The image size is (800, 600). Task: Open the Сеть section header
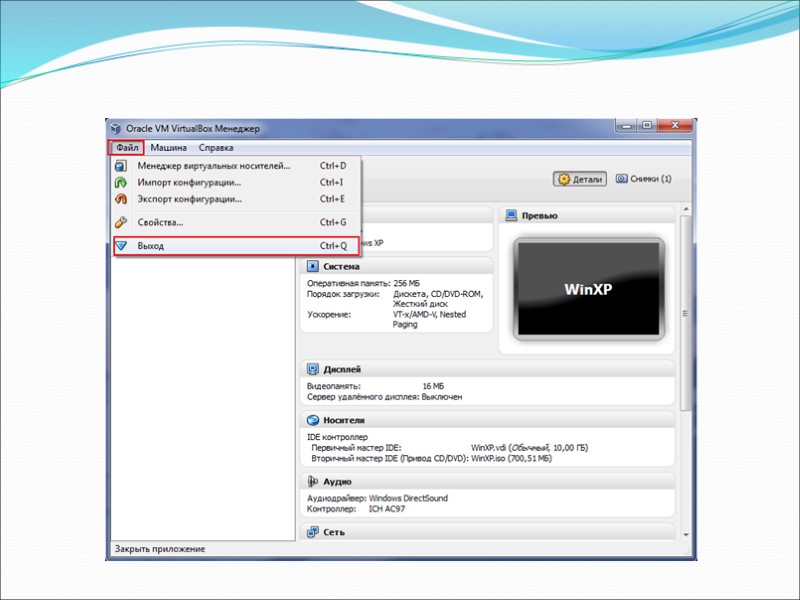488,532
